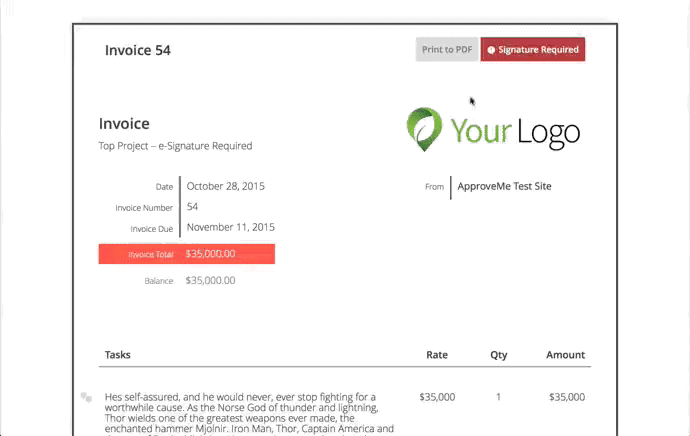Click the Tasks column header
Screen dimensions: 690x436
tap(117, 355)
